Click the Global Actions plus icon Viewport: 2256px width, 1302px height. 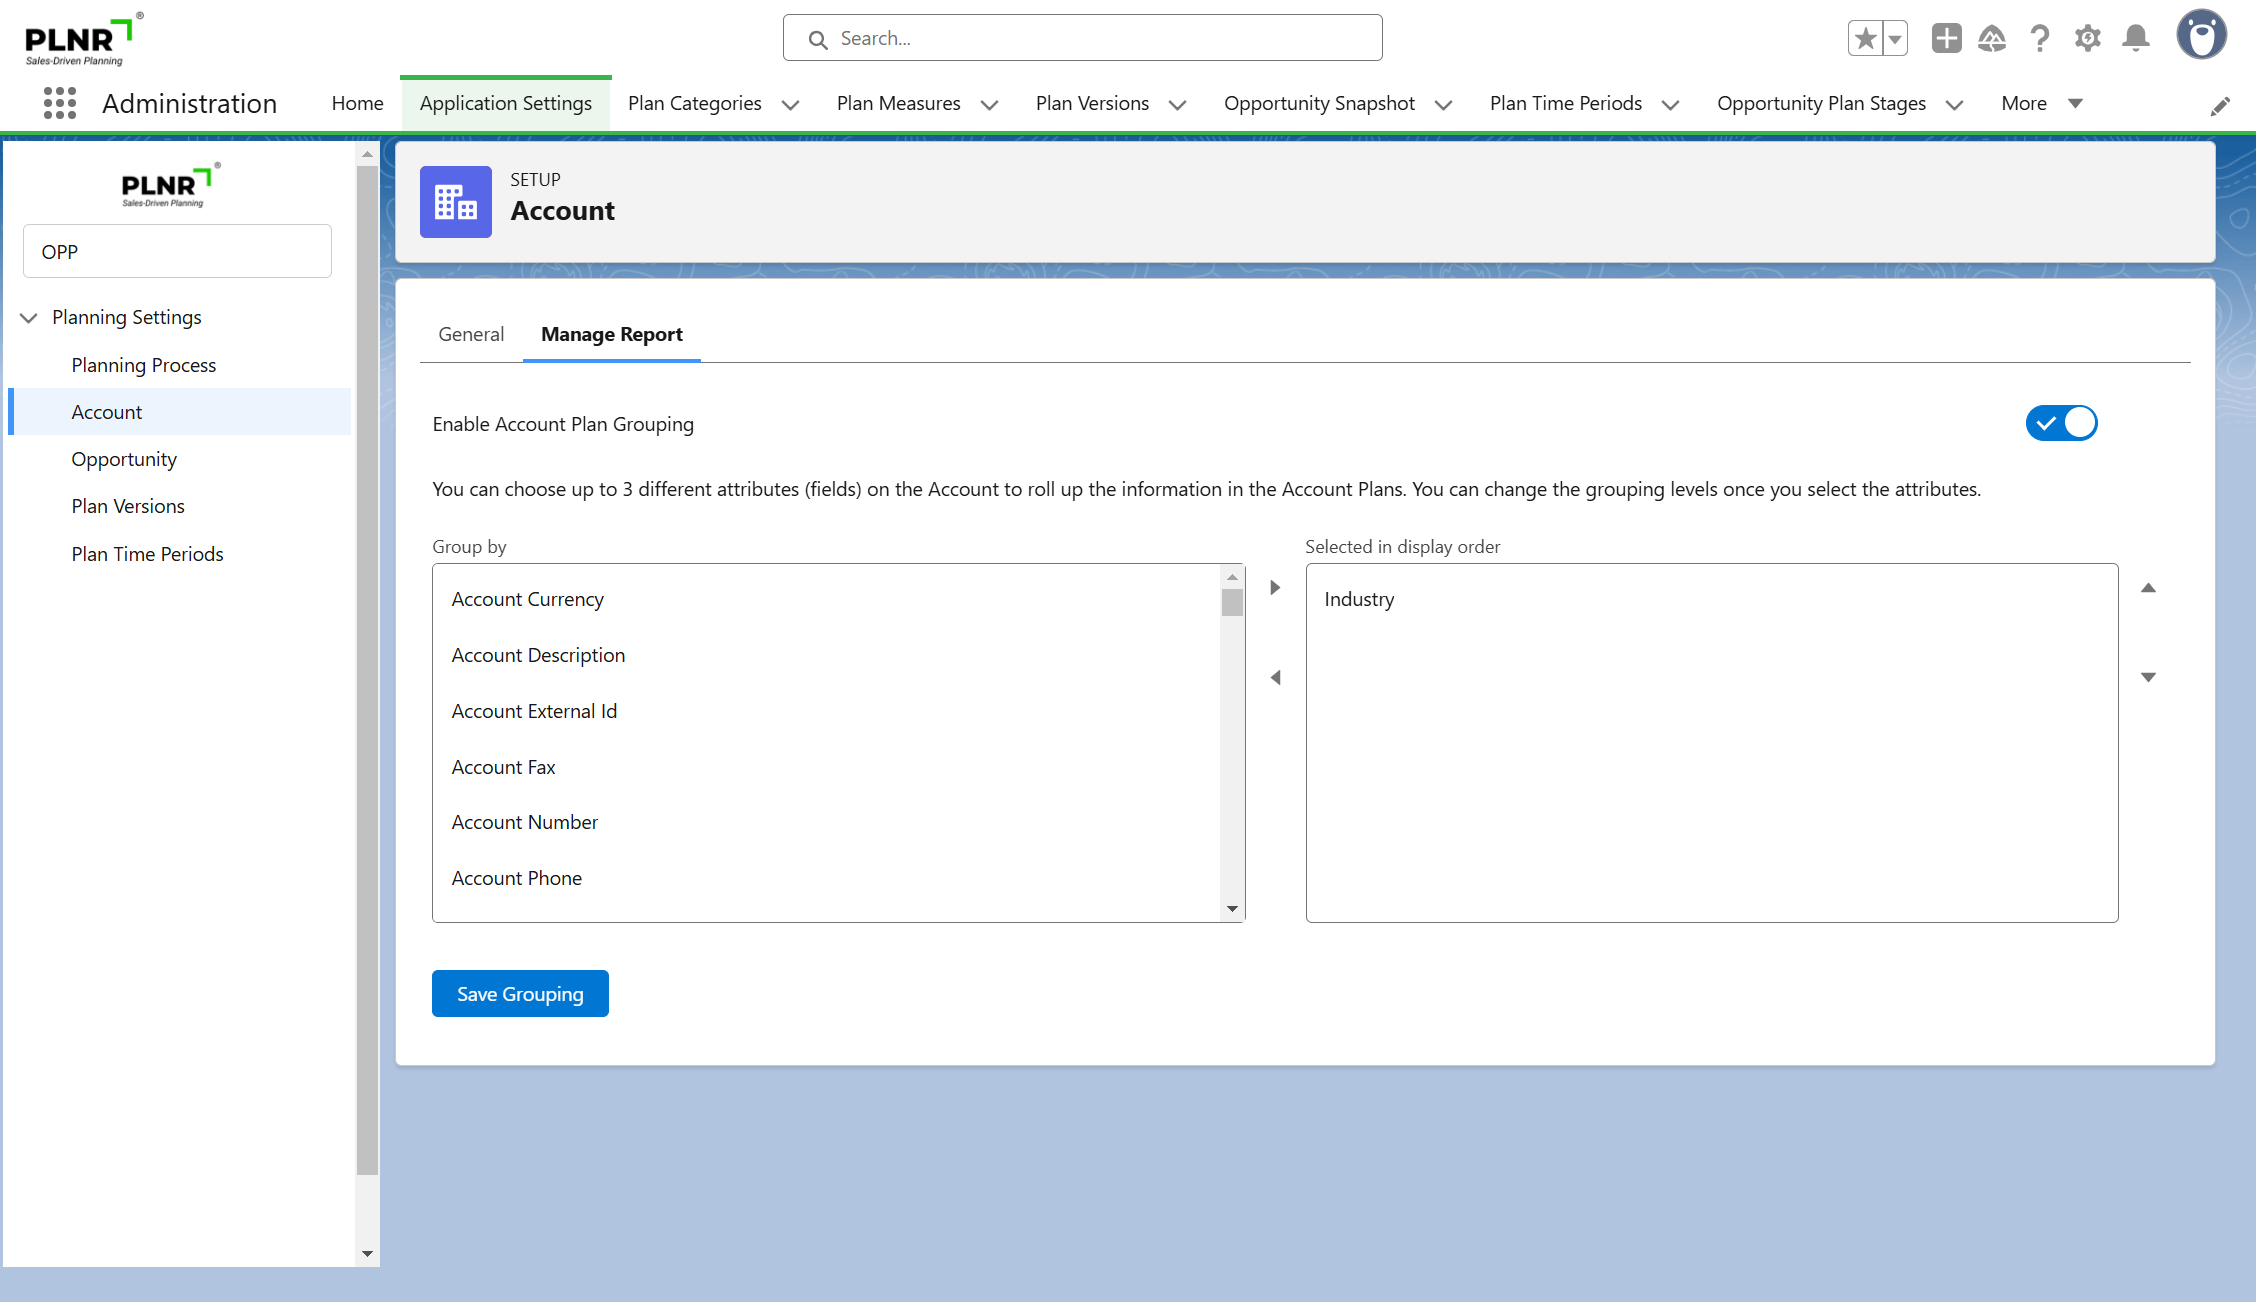[1946, 39]
